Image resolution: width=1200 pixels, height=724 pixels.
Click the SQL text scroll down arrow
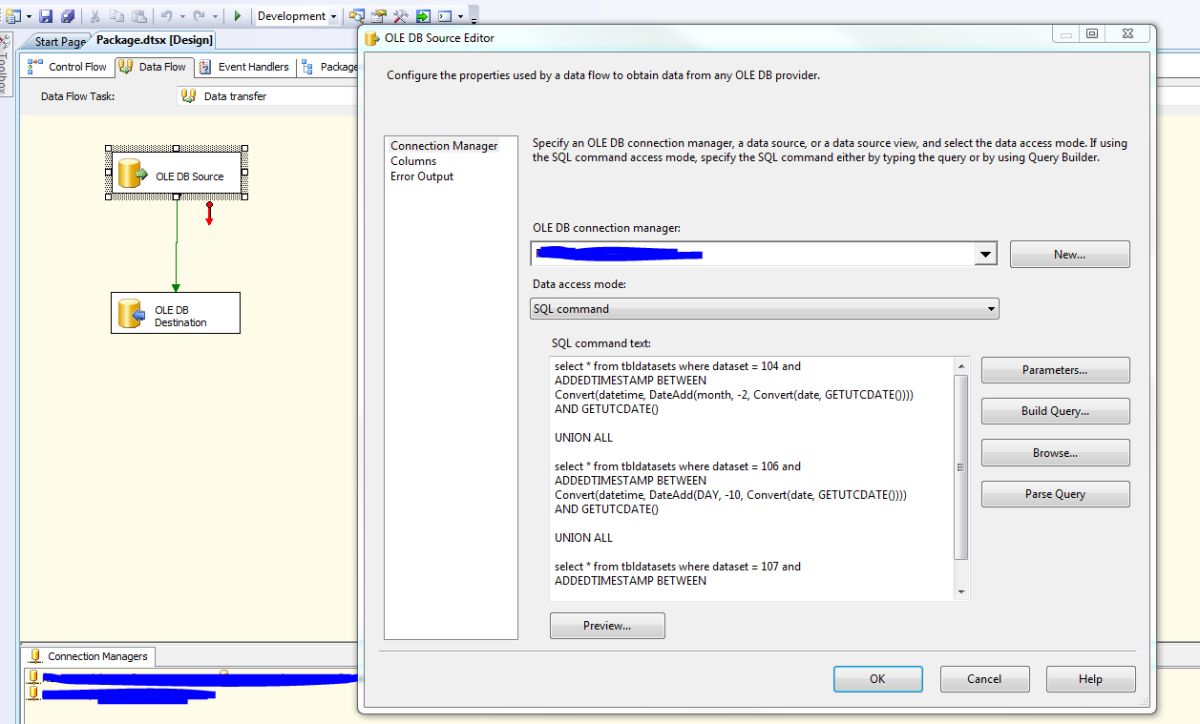(x=961, y=592)
